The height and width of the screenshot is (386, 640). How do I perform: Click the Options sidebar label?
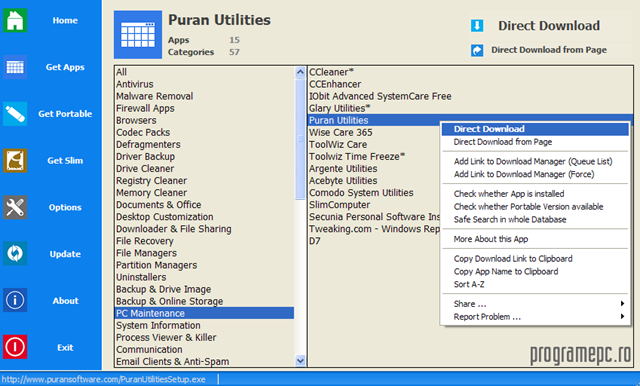click(x=65, y=207)
